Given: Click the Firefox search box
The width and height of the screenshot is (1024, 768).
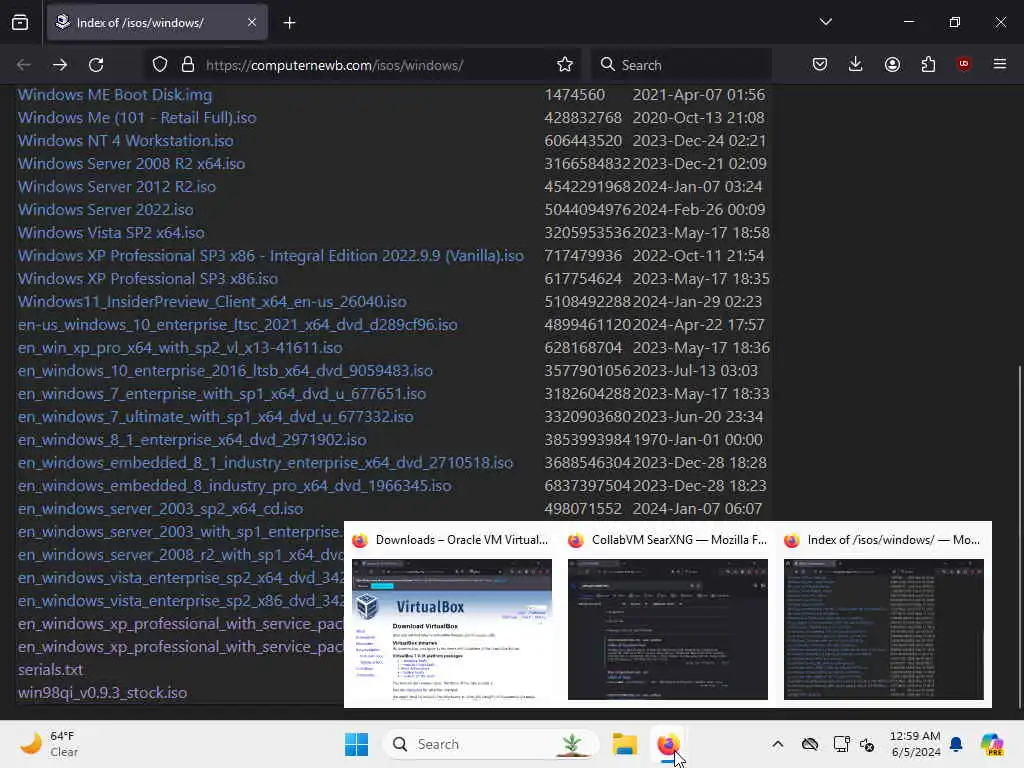Looking at the screenshot, I should tap(682, 65).
